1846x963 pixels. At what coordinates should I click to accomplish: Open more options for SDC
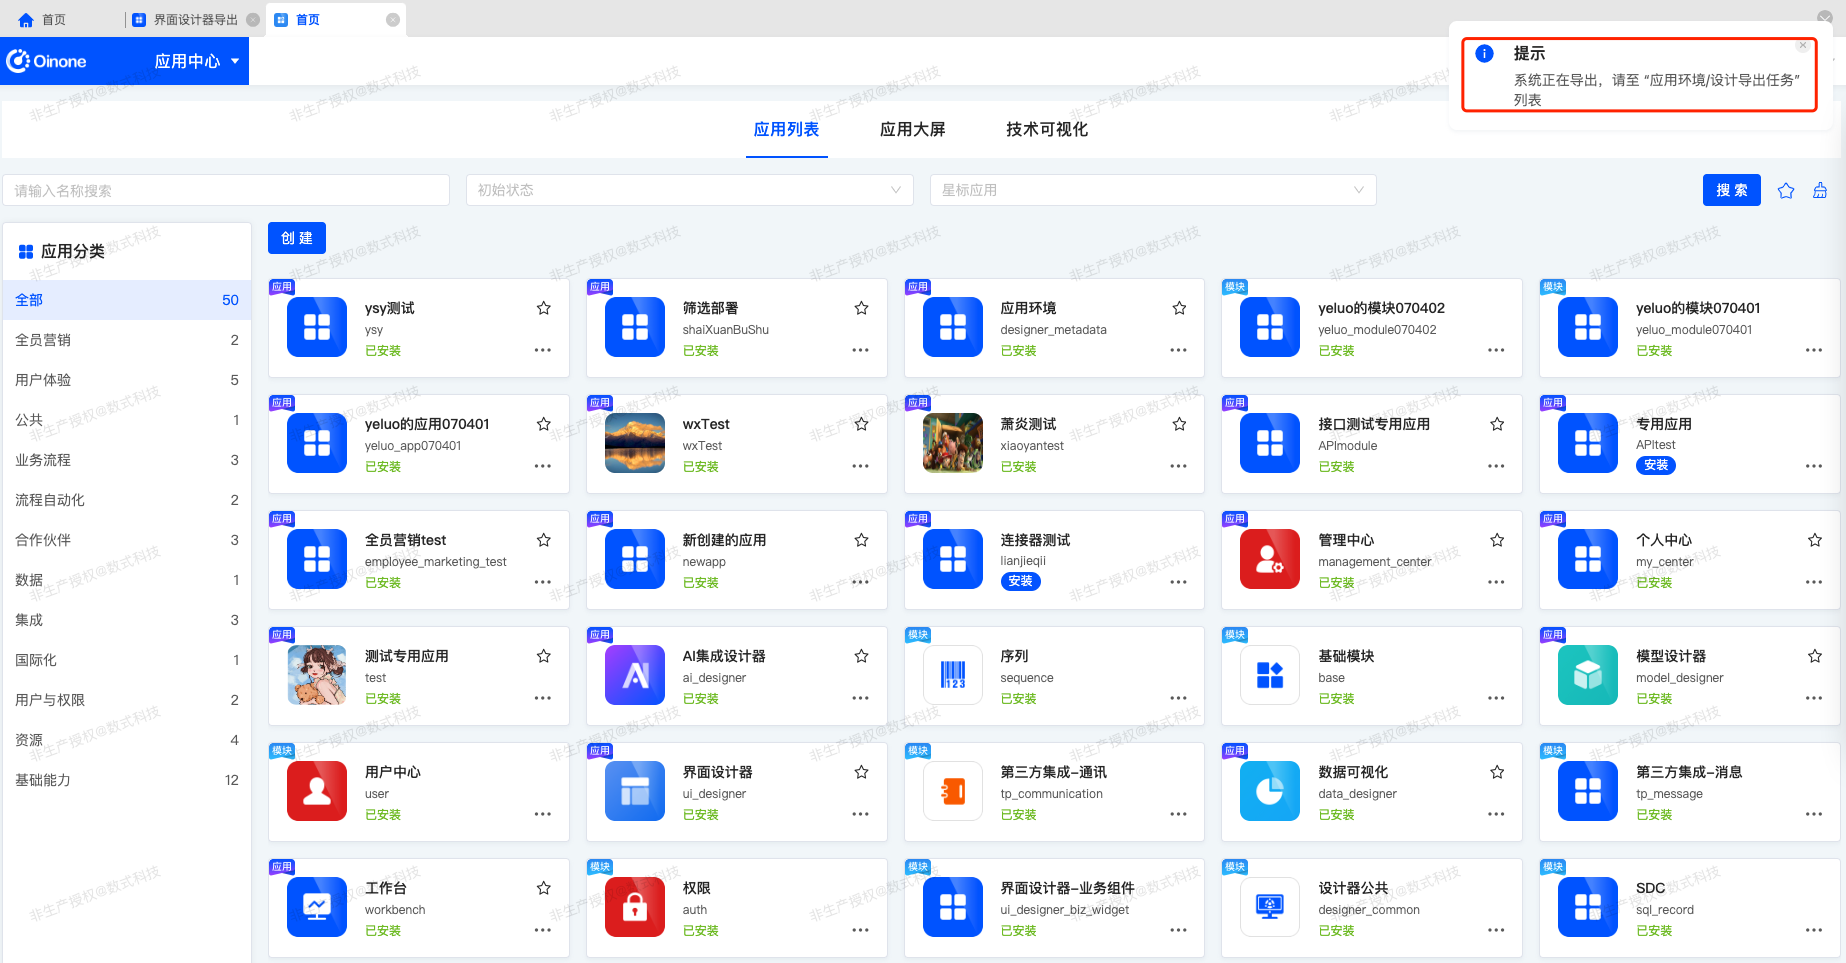coord(1814,930)
